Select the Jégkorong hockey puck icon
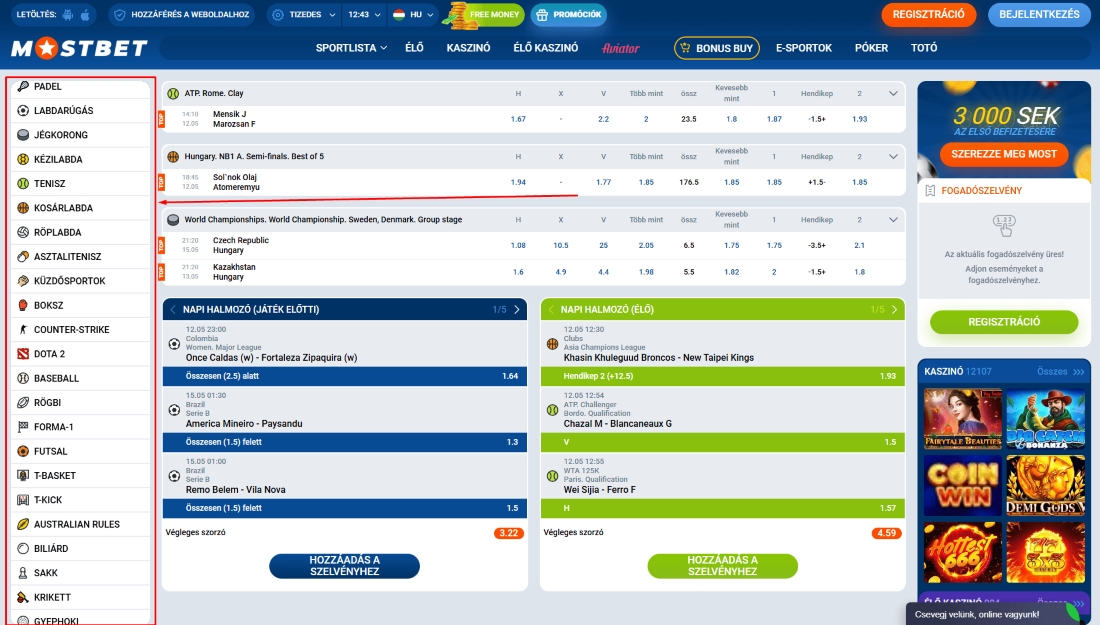 (23, 135)
